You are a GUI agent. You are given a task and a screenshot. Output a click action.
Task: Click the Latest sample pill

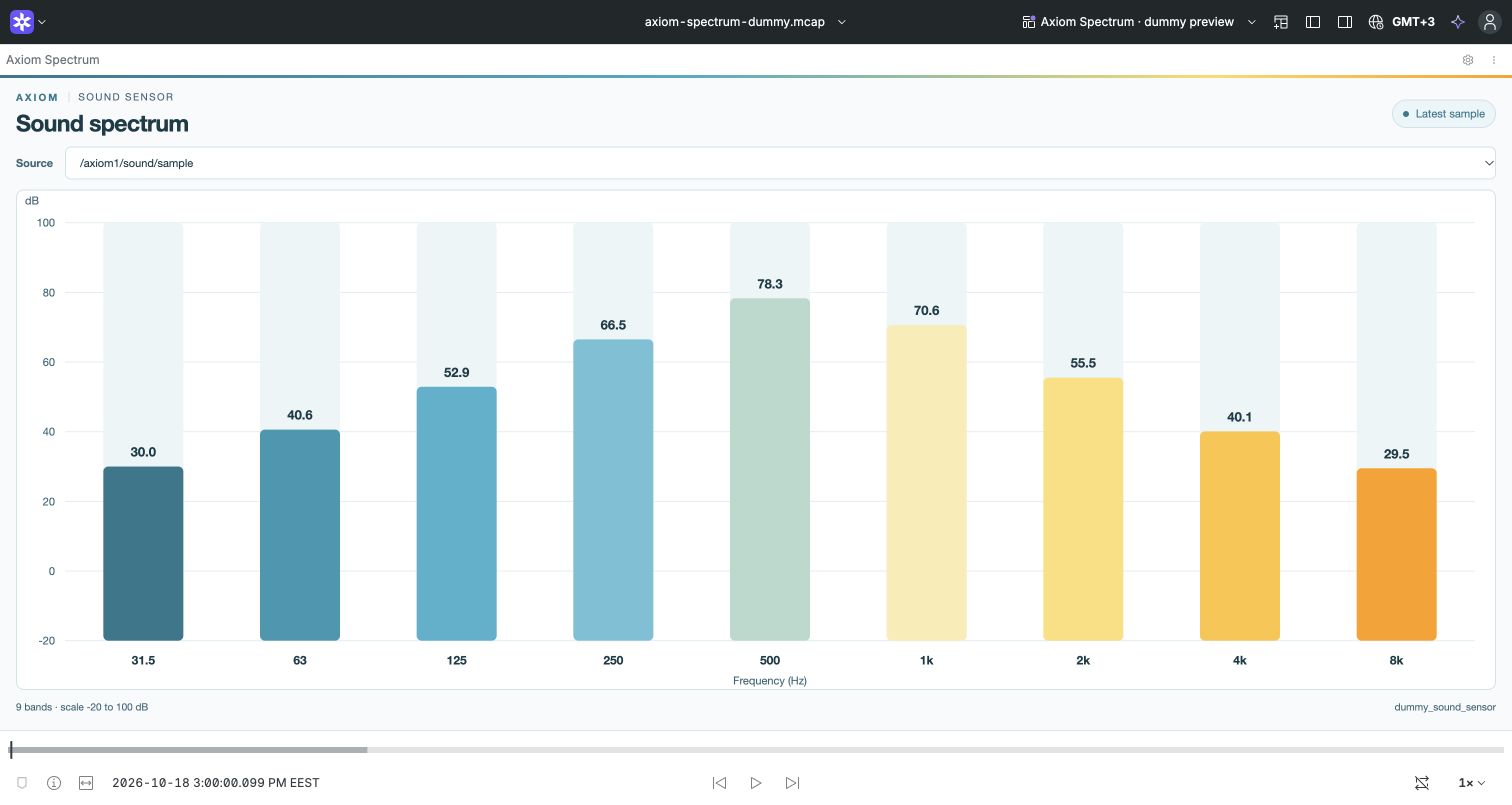pos(1443,114)
